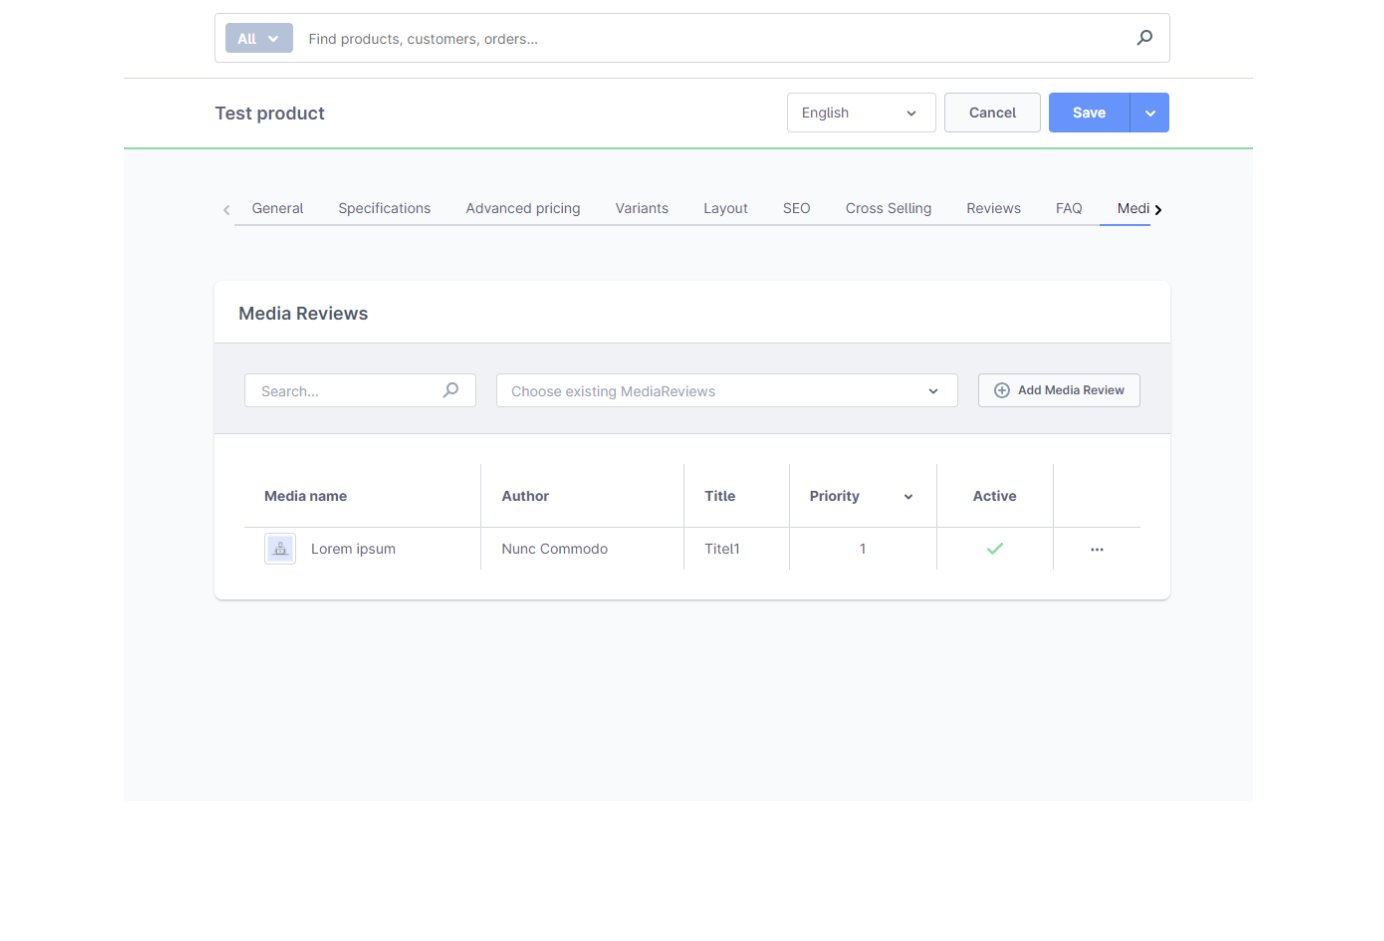Click the global search magnifier icon
This screenshot has height=941, width=1384.
1144,38
